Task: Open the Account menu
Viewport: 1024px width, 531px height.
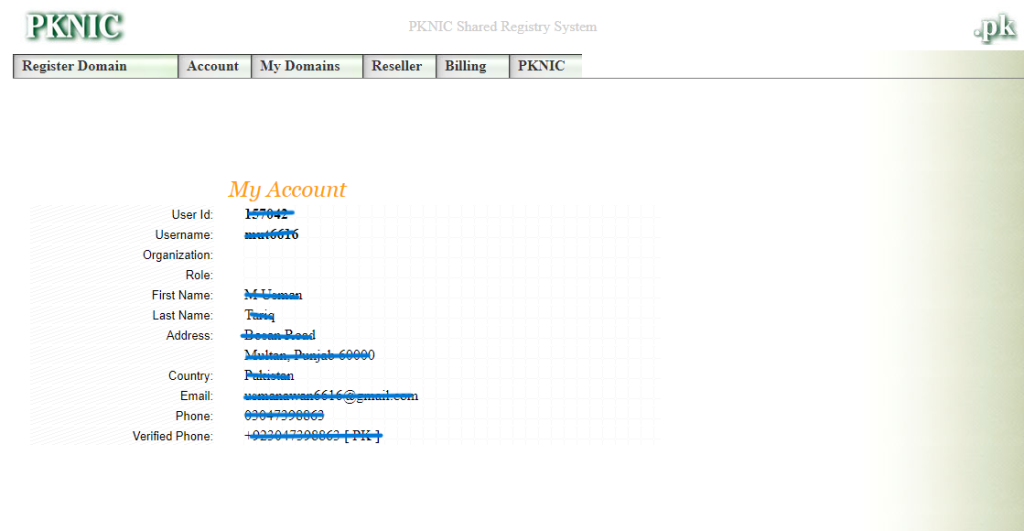Action: 213,66
